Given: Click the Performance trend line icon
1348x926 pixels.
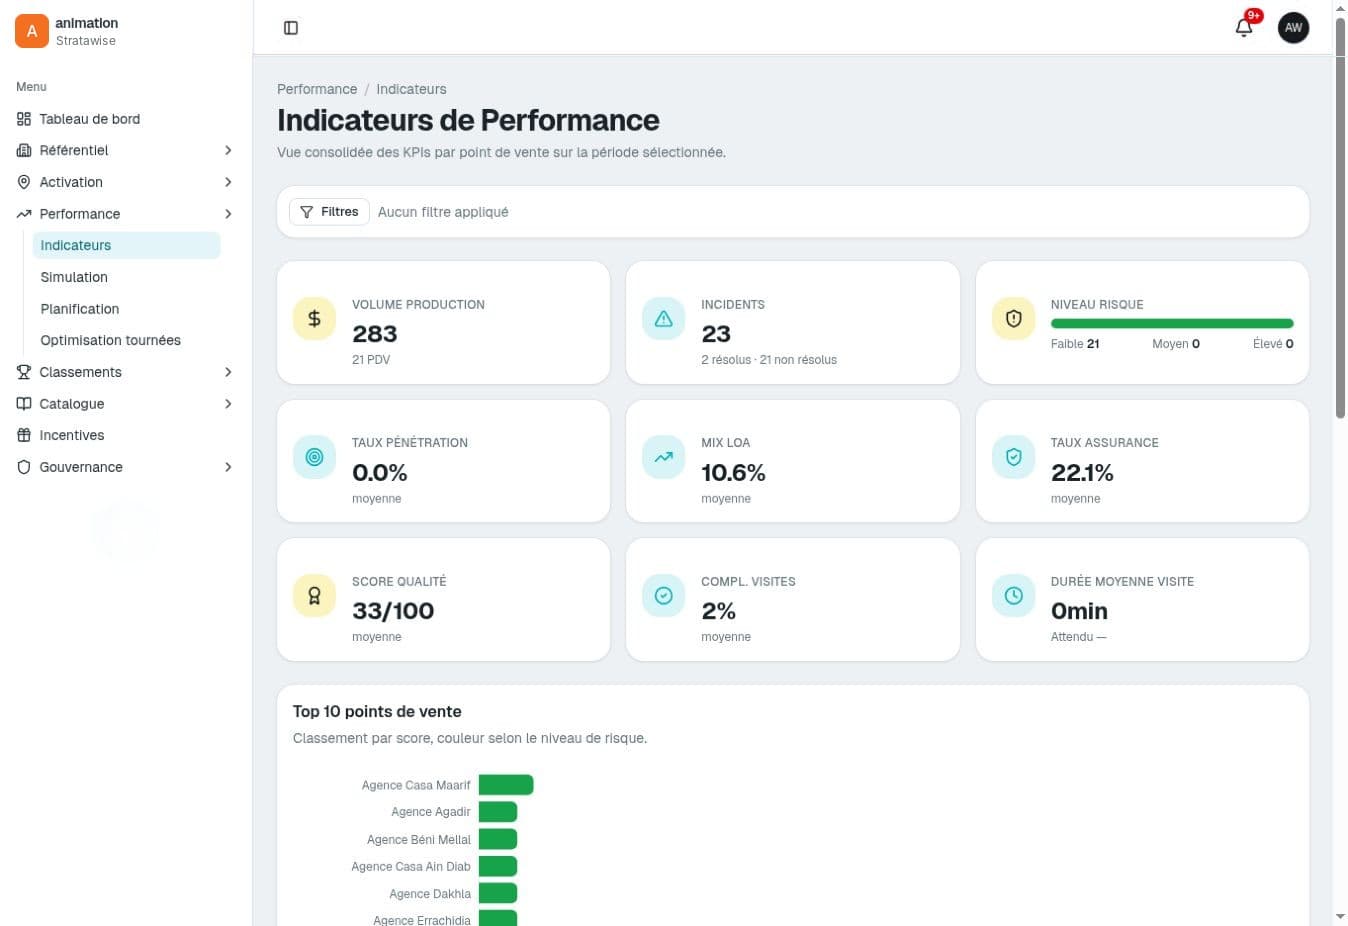Looking at the screenshot, I should point(24,214).
